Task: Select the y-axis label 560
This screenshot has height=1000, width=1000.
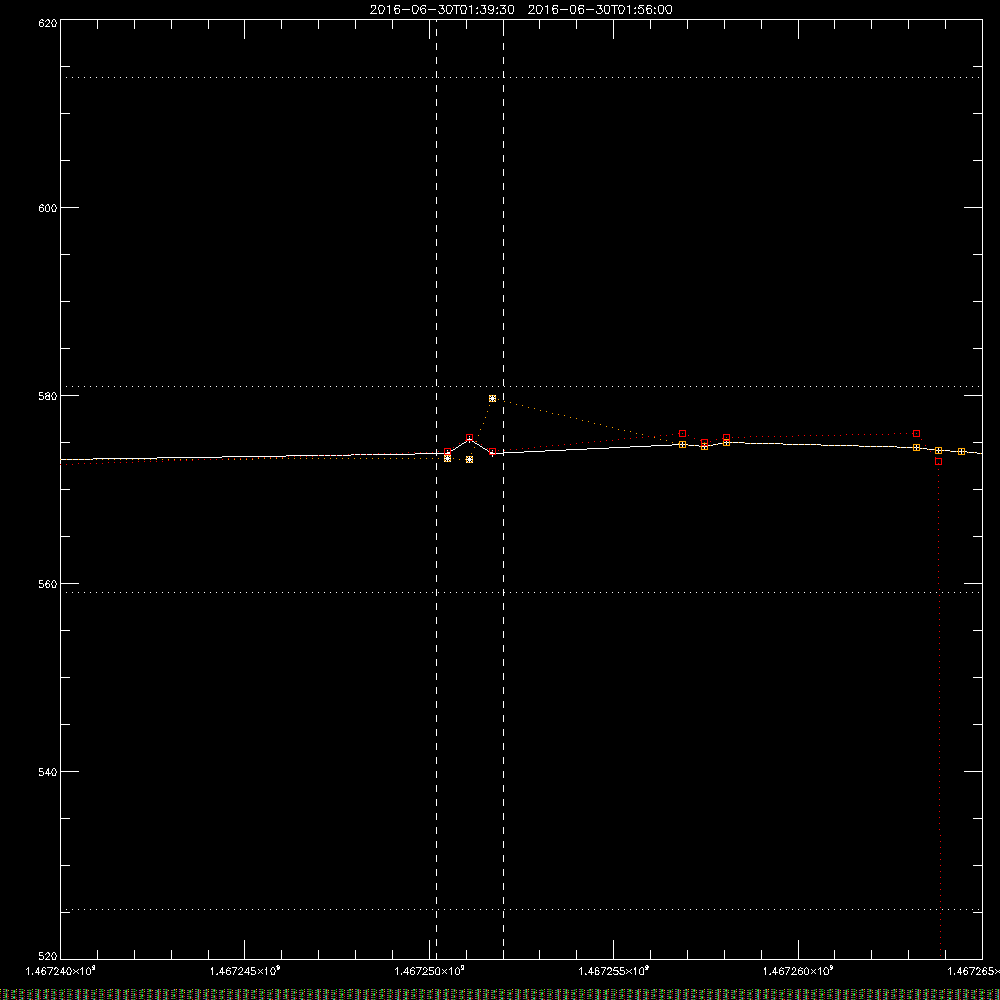Action: (x=48, y=584)
